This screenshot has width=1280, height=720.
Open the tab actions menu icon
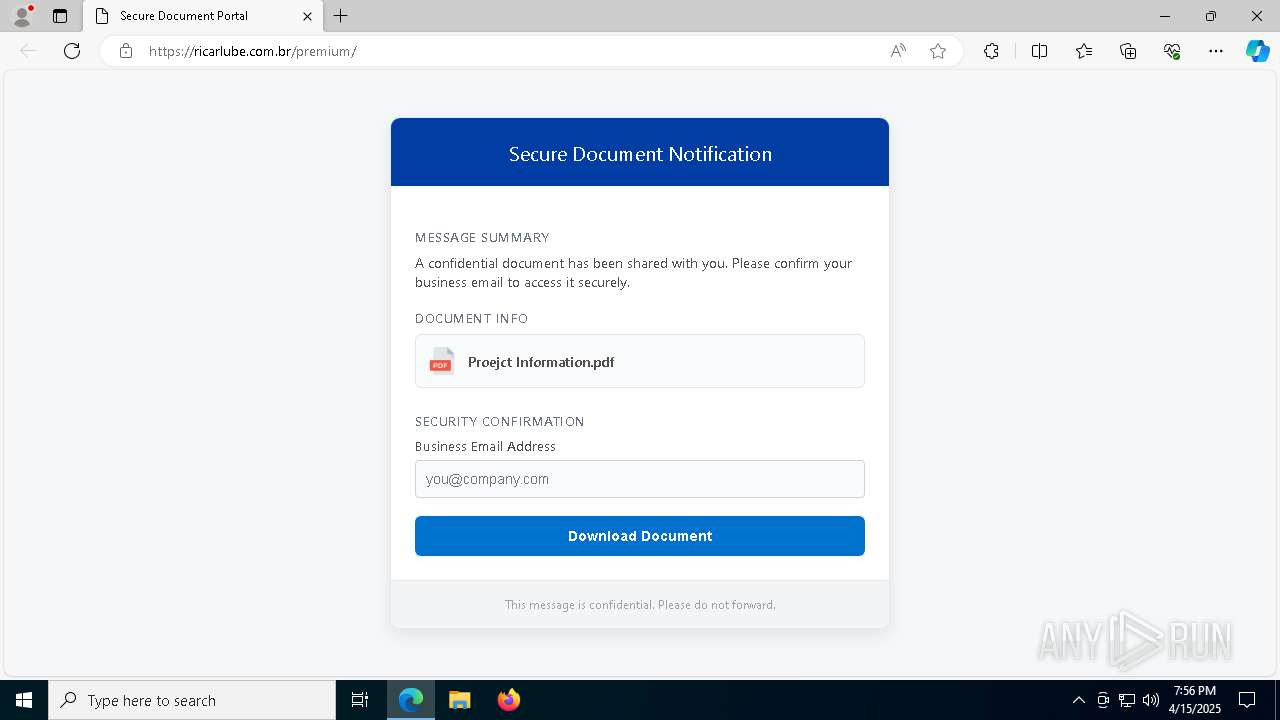pos(60,16)
